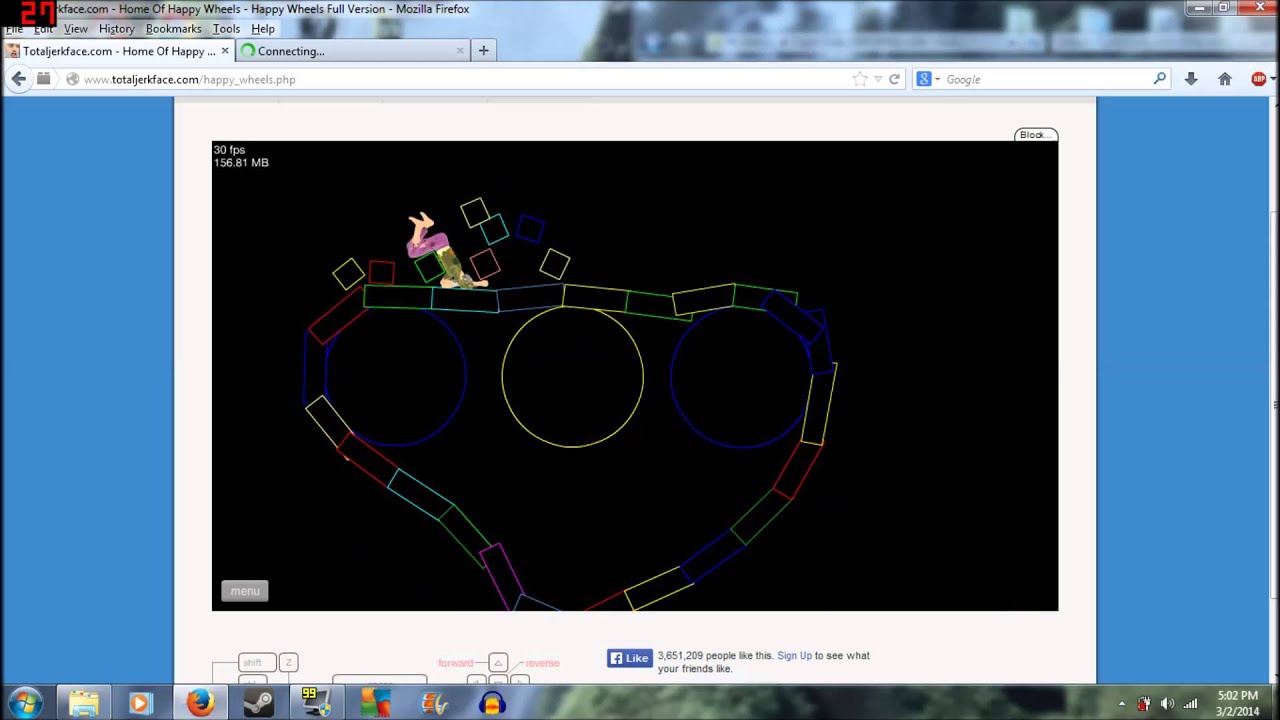This screenshot has height=720, width=1280.
Task: Open Windows Media Player from taskbar
Action: point(140,703)
